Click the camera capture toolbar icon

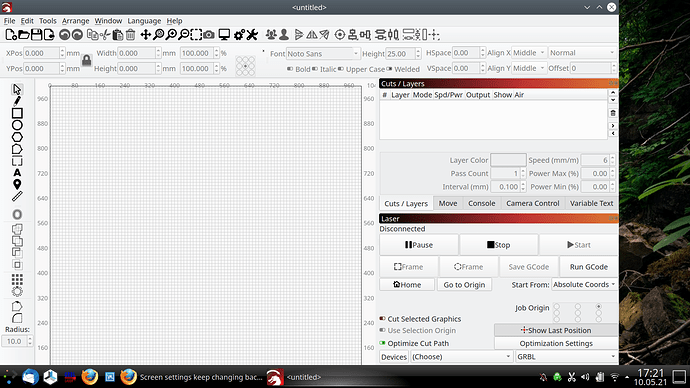point(209,35)
